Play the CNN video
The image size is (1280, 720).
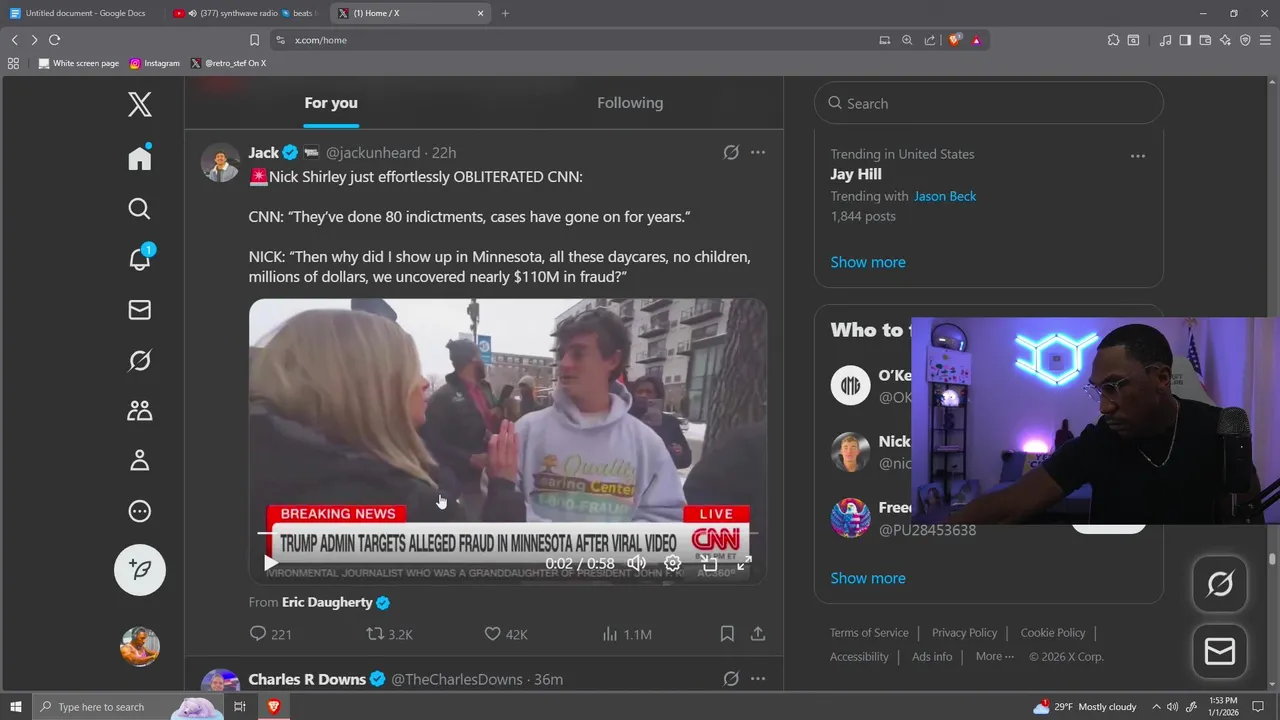[x=270, y=563]
